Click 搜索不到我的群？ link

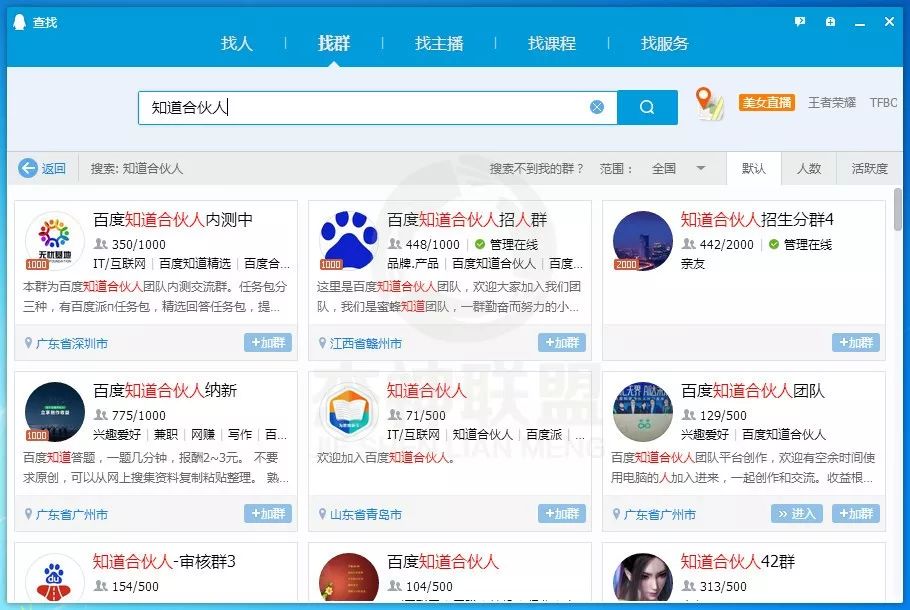536,169
